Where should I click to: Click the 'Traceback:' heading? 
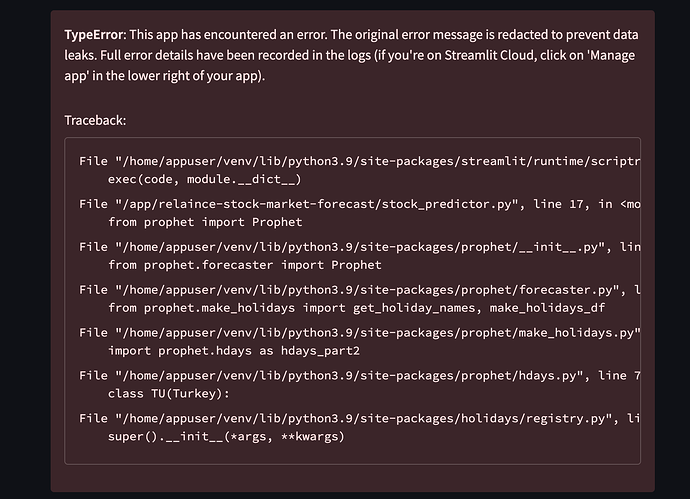[95, 120]
